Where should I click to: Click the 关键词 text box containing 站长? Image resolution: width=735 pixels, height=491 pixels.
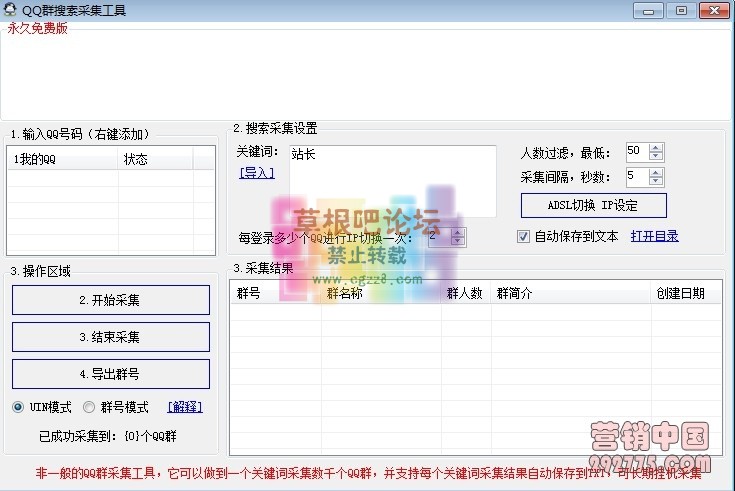click(x=393, y=181)
